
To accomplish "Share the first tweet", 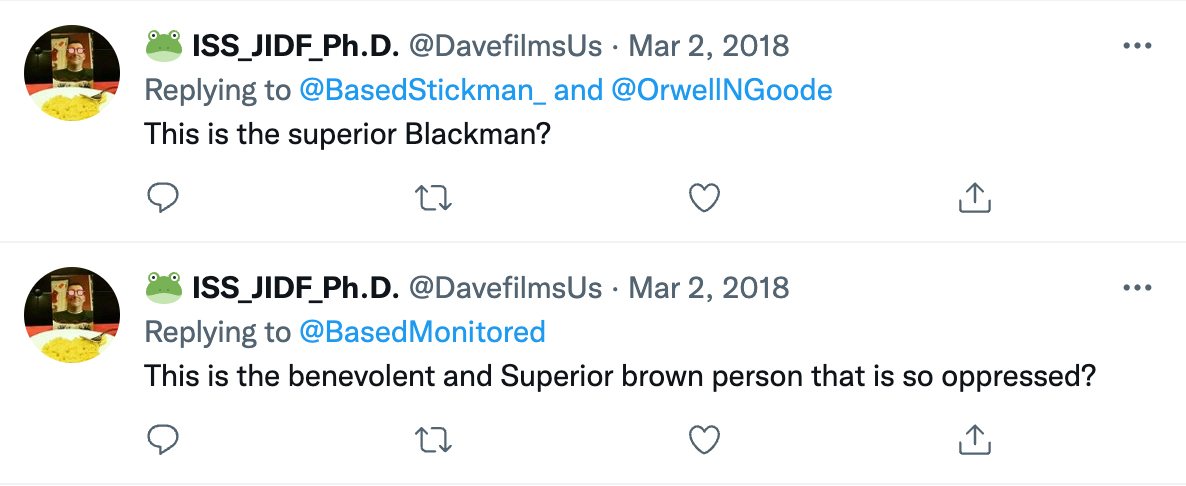I will 975,198.
